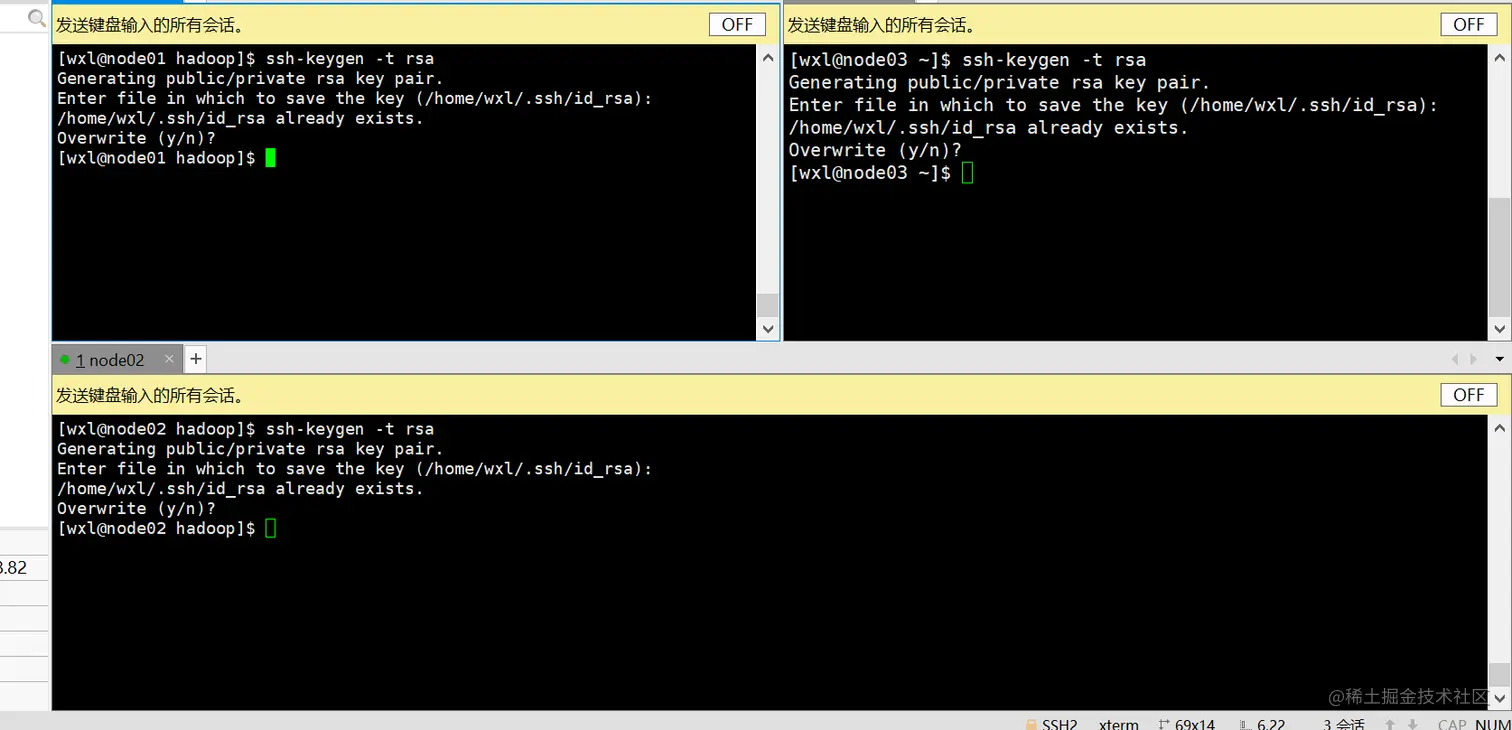The image size is (1512, 730).
Task: Click green connection dot on node02 tab
Action: pos(65,359)
